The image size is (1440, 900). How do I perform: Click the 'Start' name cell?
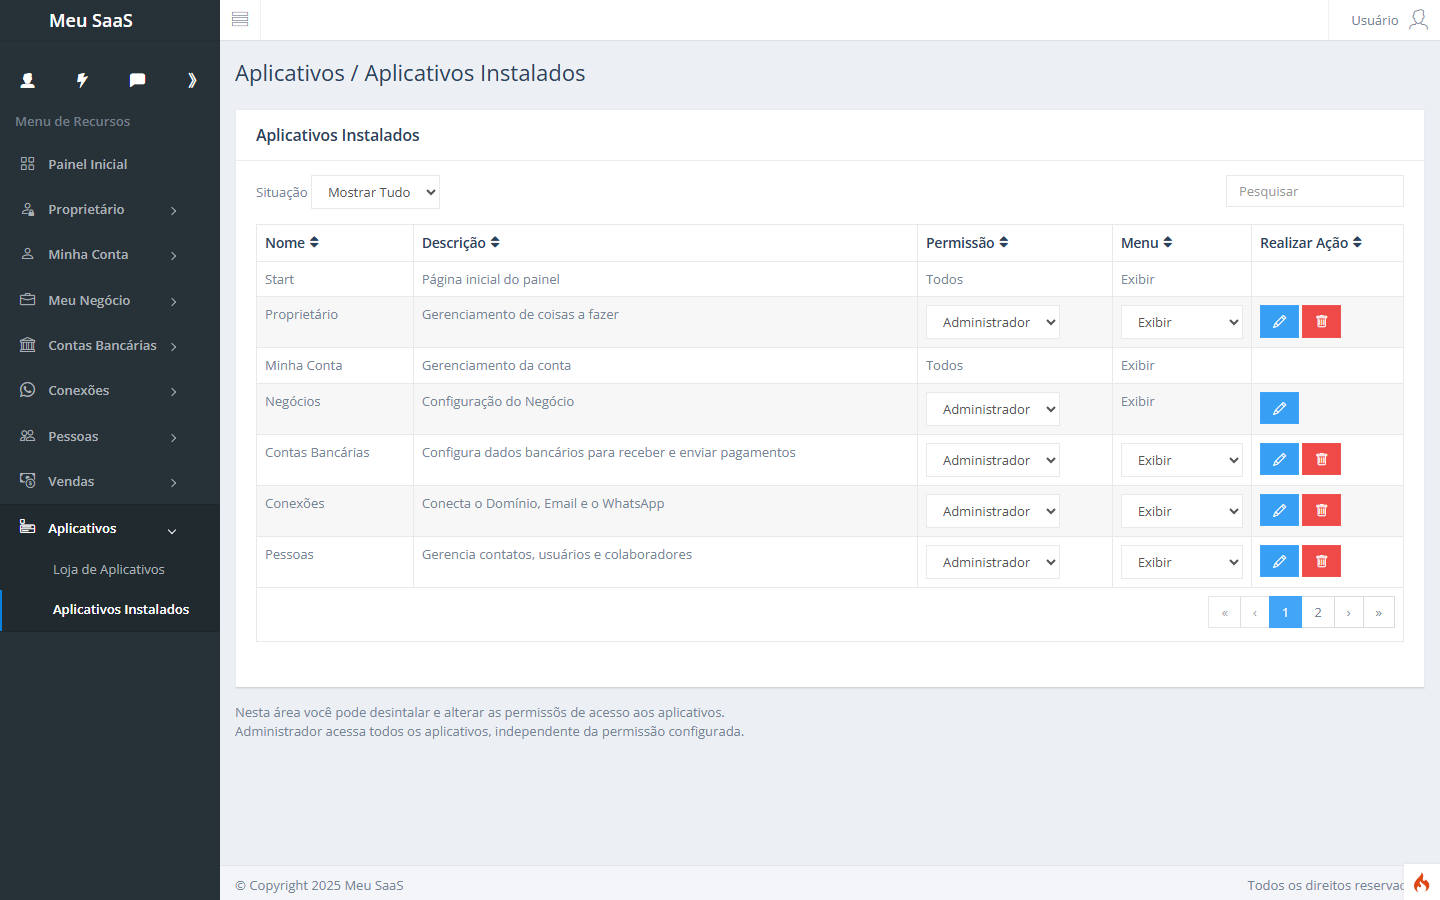tap(335, 279)
